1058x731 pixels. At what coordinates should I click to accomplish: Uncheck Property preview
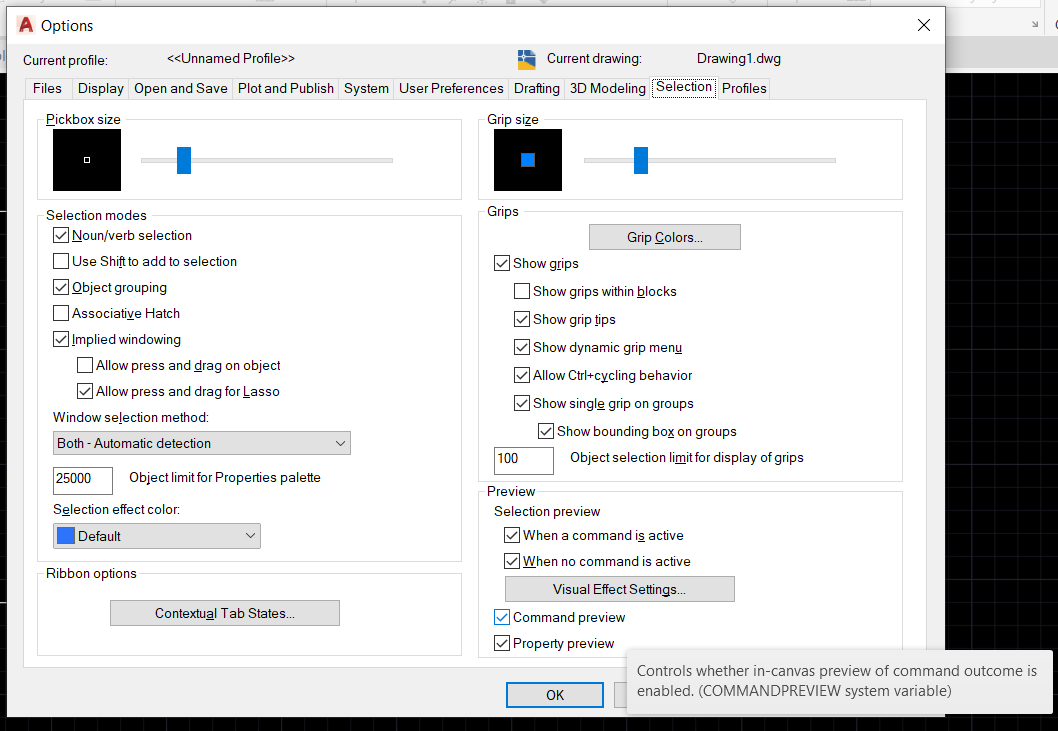click(501, 643)
